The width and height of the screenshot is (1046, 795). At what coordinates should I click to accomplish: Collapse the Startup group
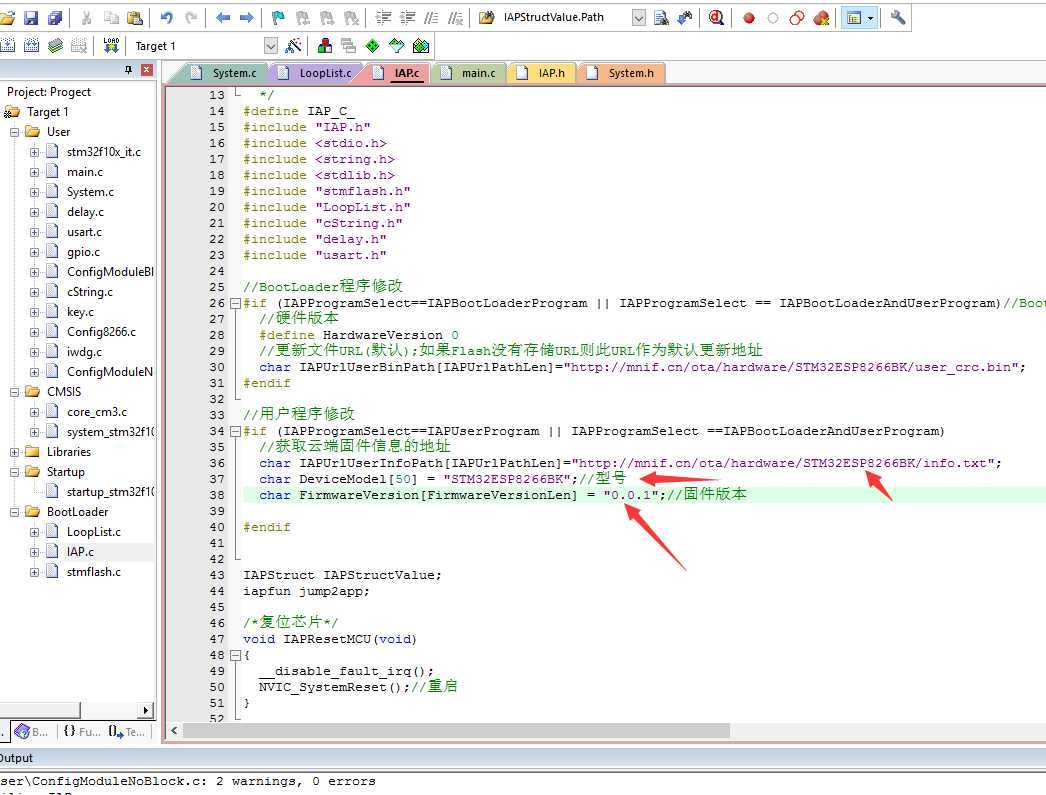[14, 472]
